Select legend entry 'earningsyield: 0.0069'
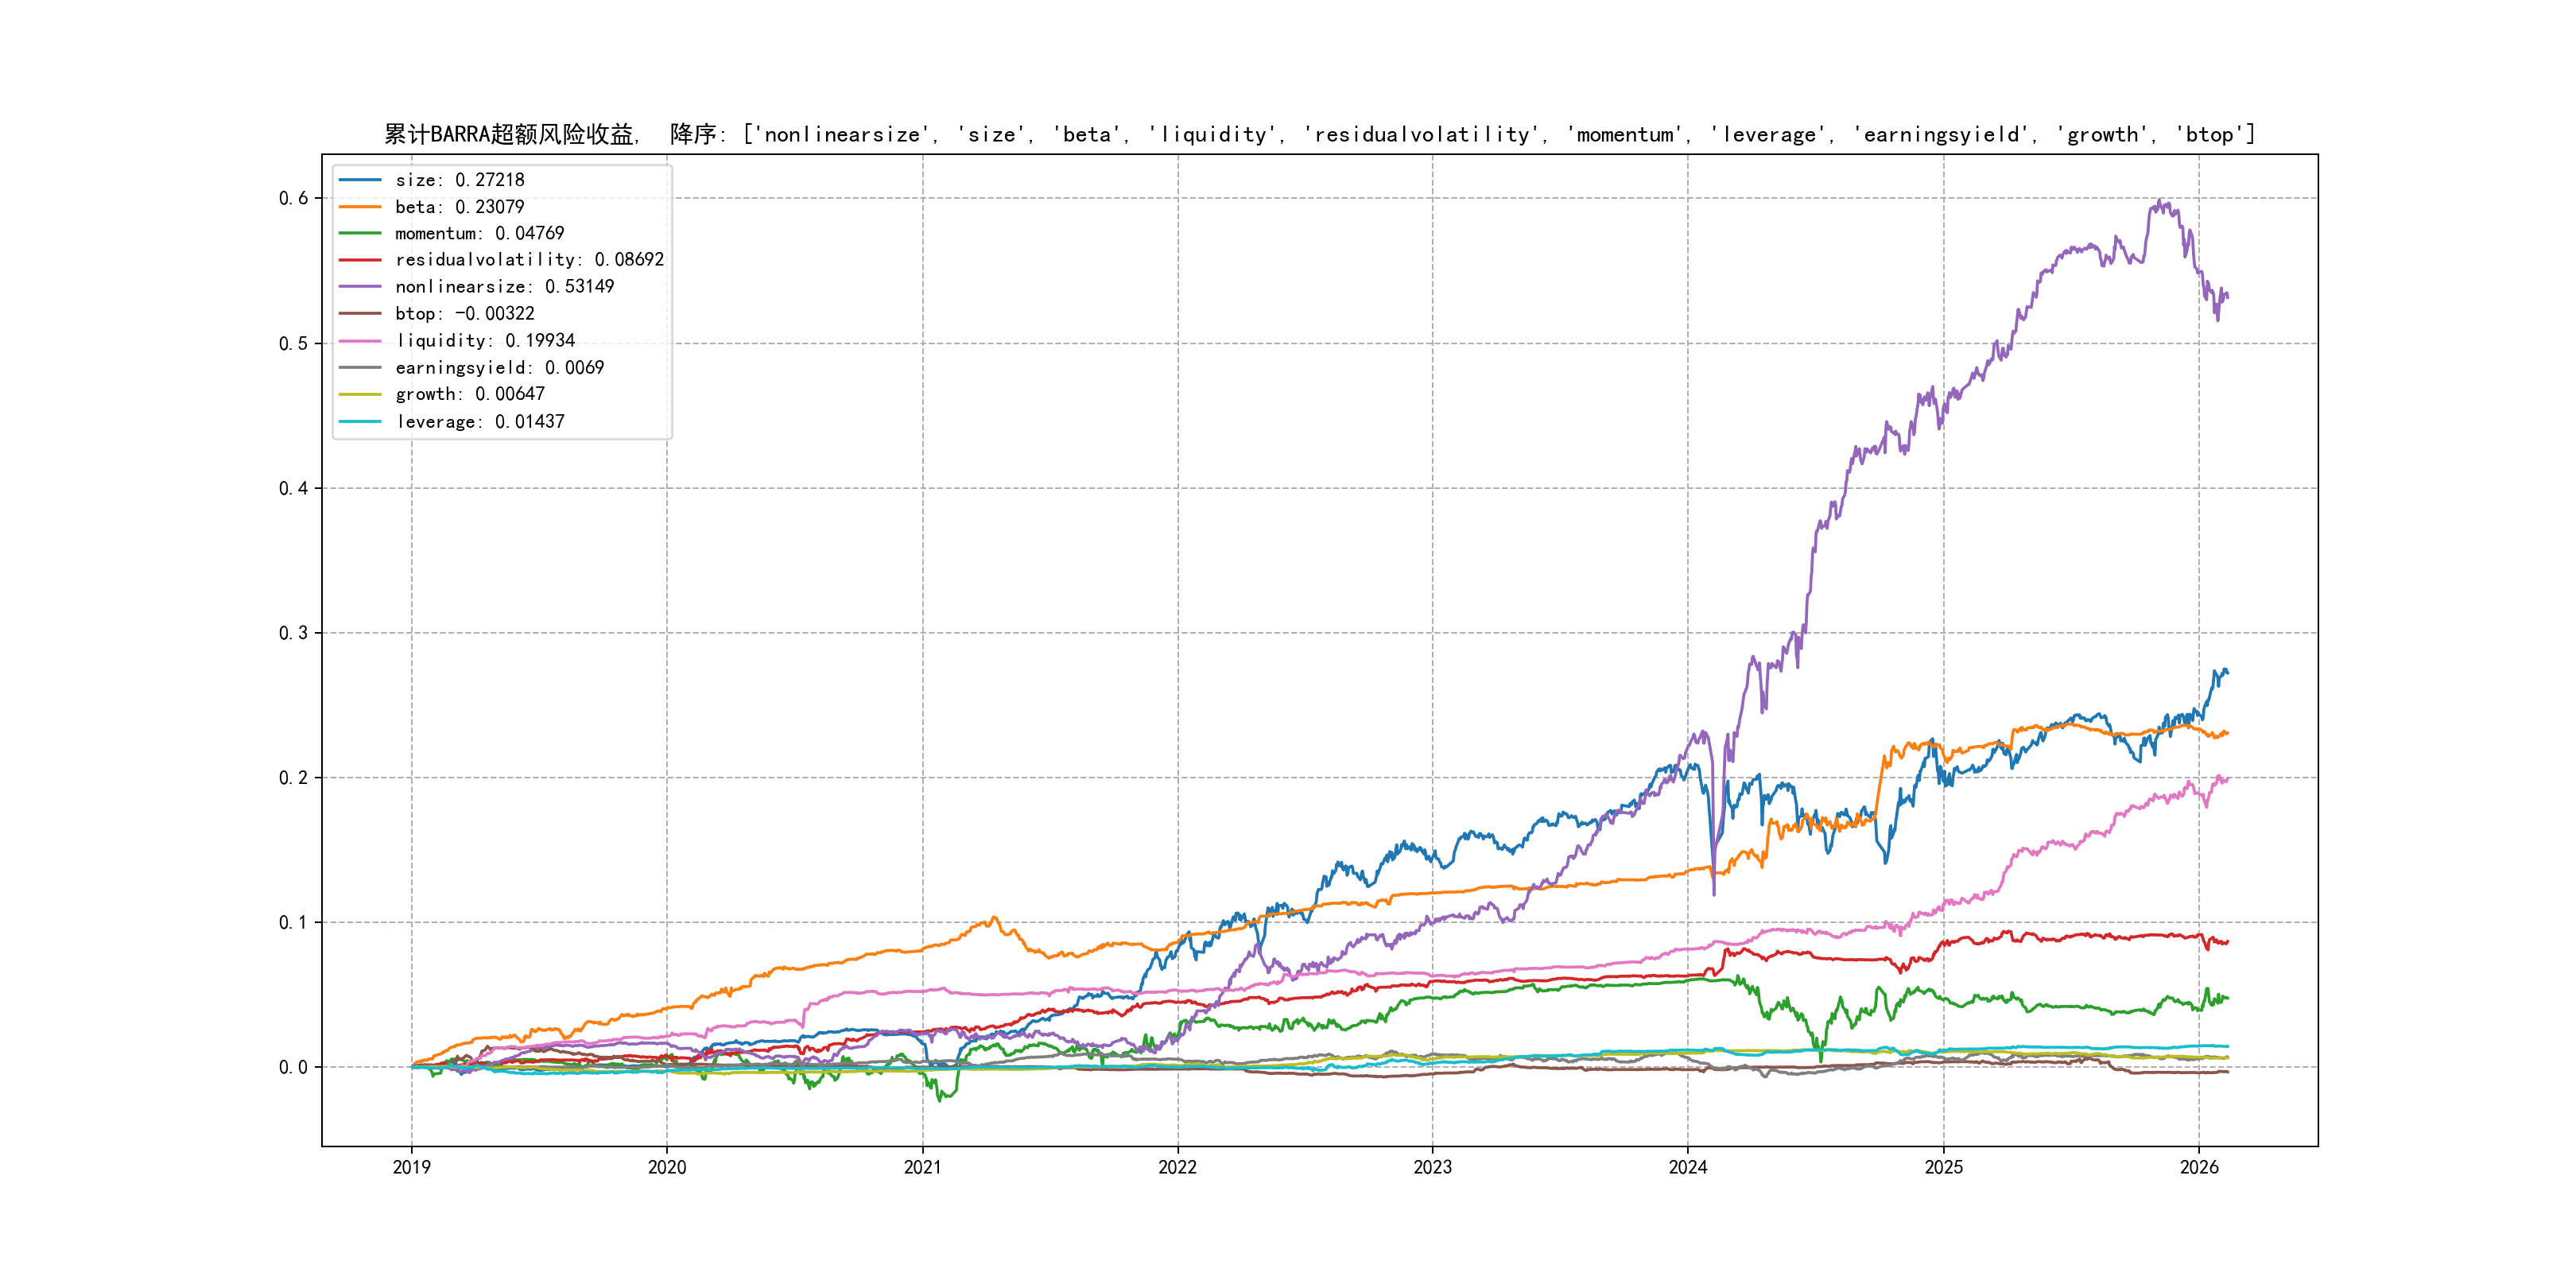Viewport: 2576px width, 1288px height. coord(499,368)
